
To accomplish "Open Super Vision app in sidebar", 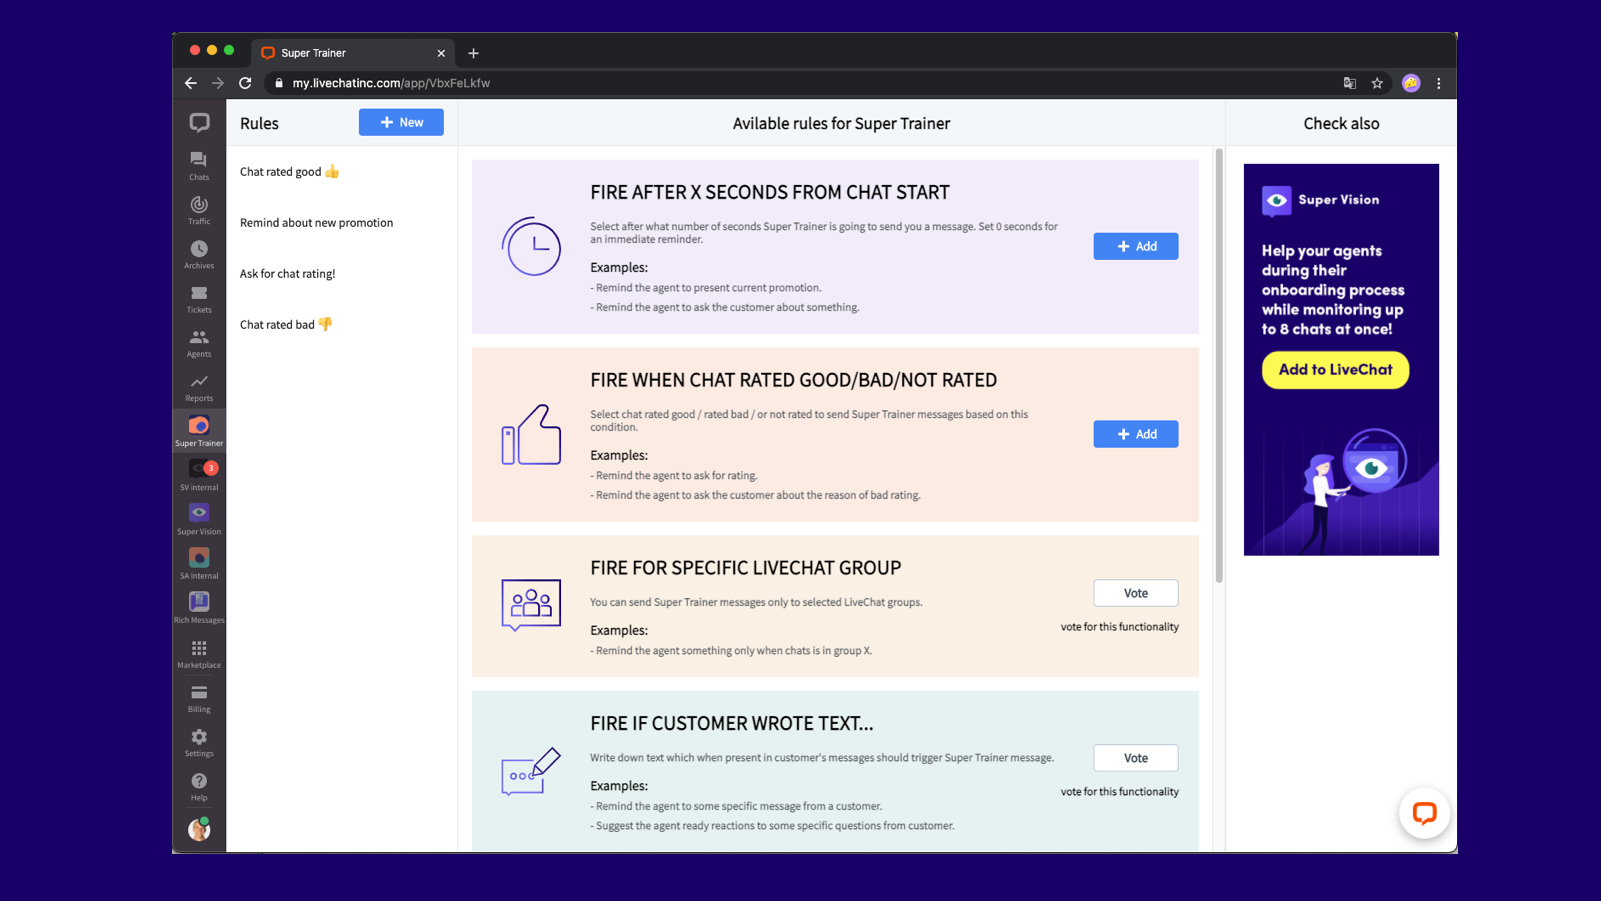I will pyautogui.click(x=199, y=519).
